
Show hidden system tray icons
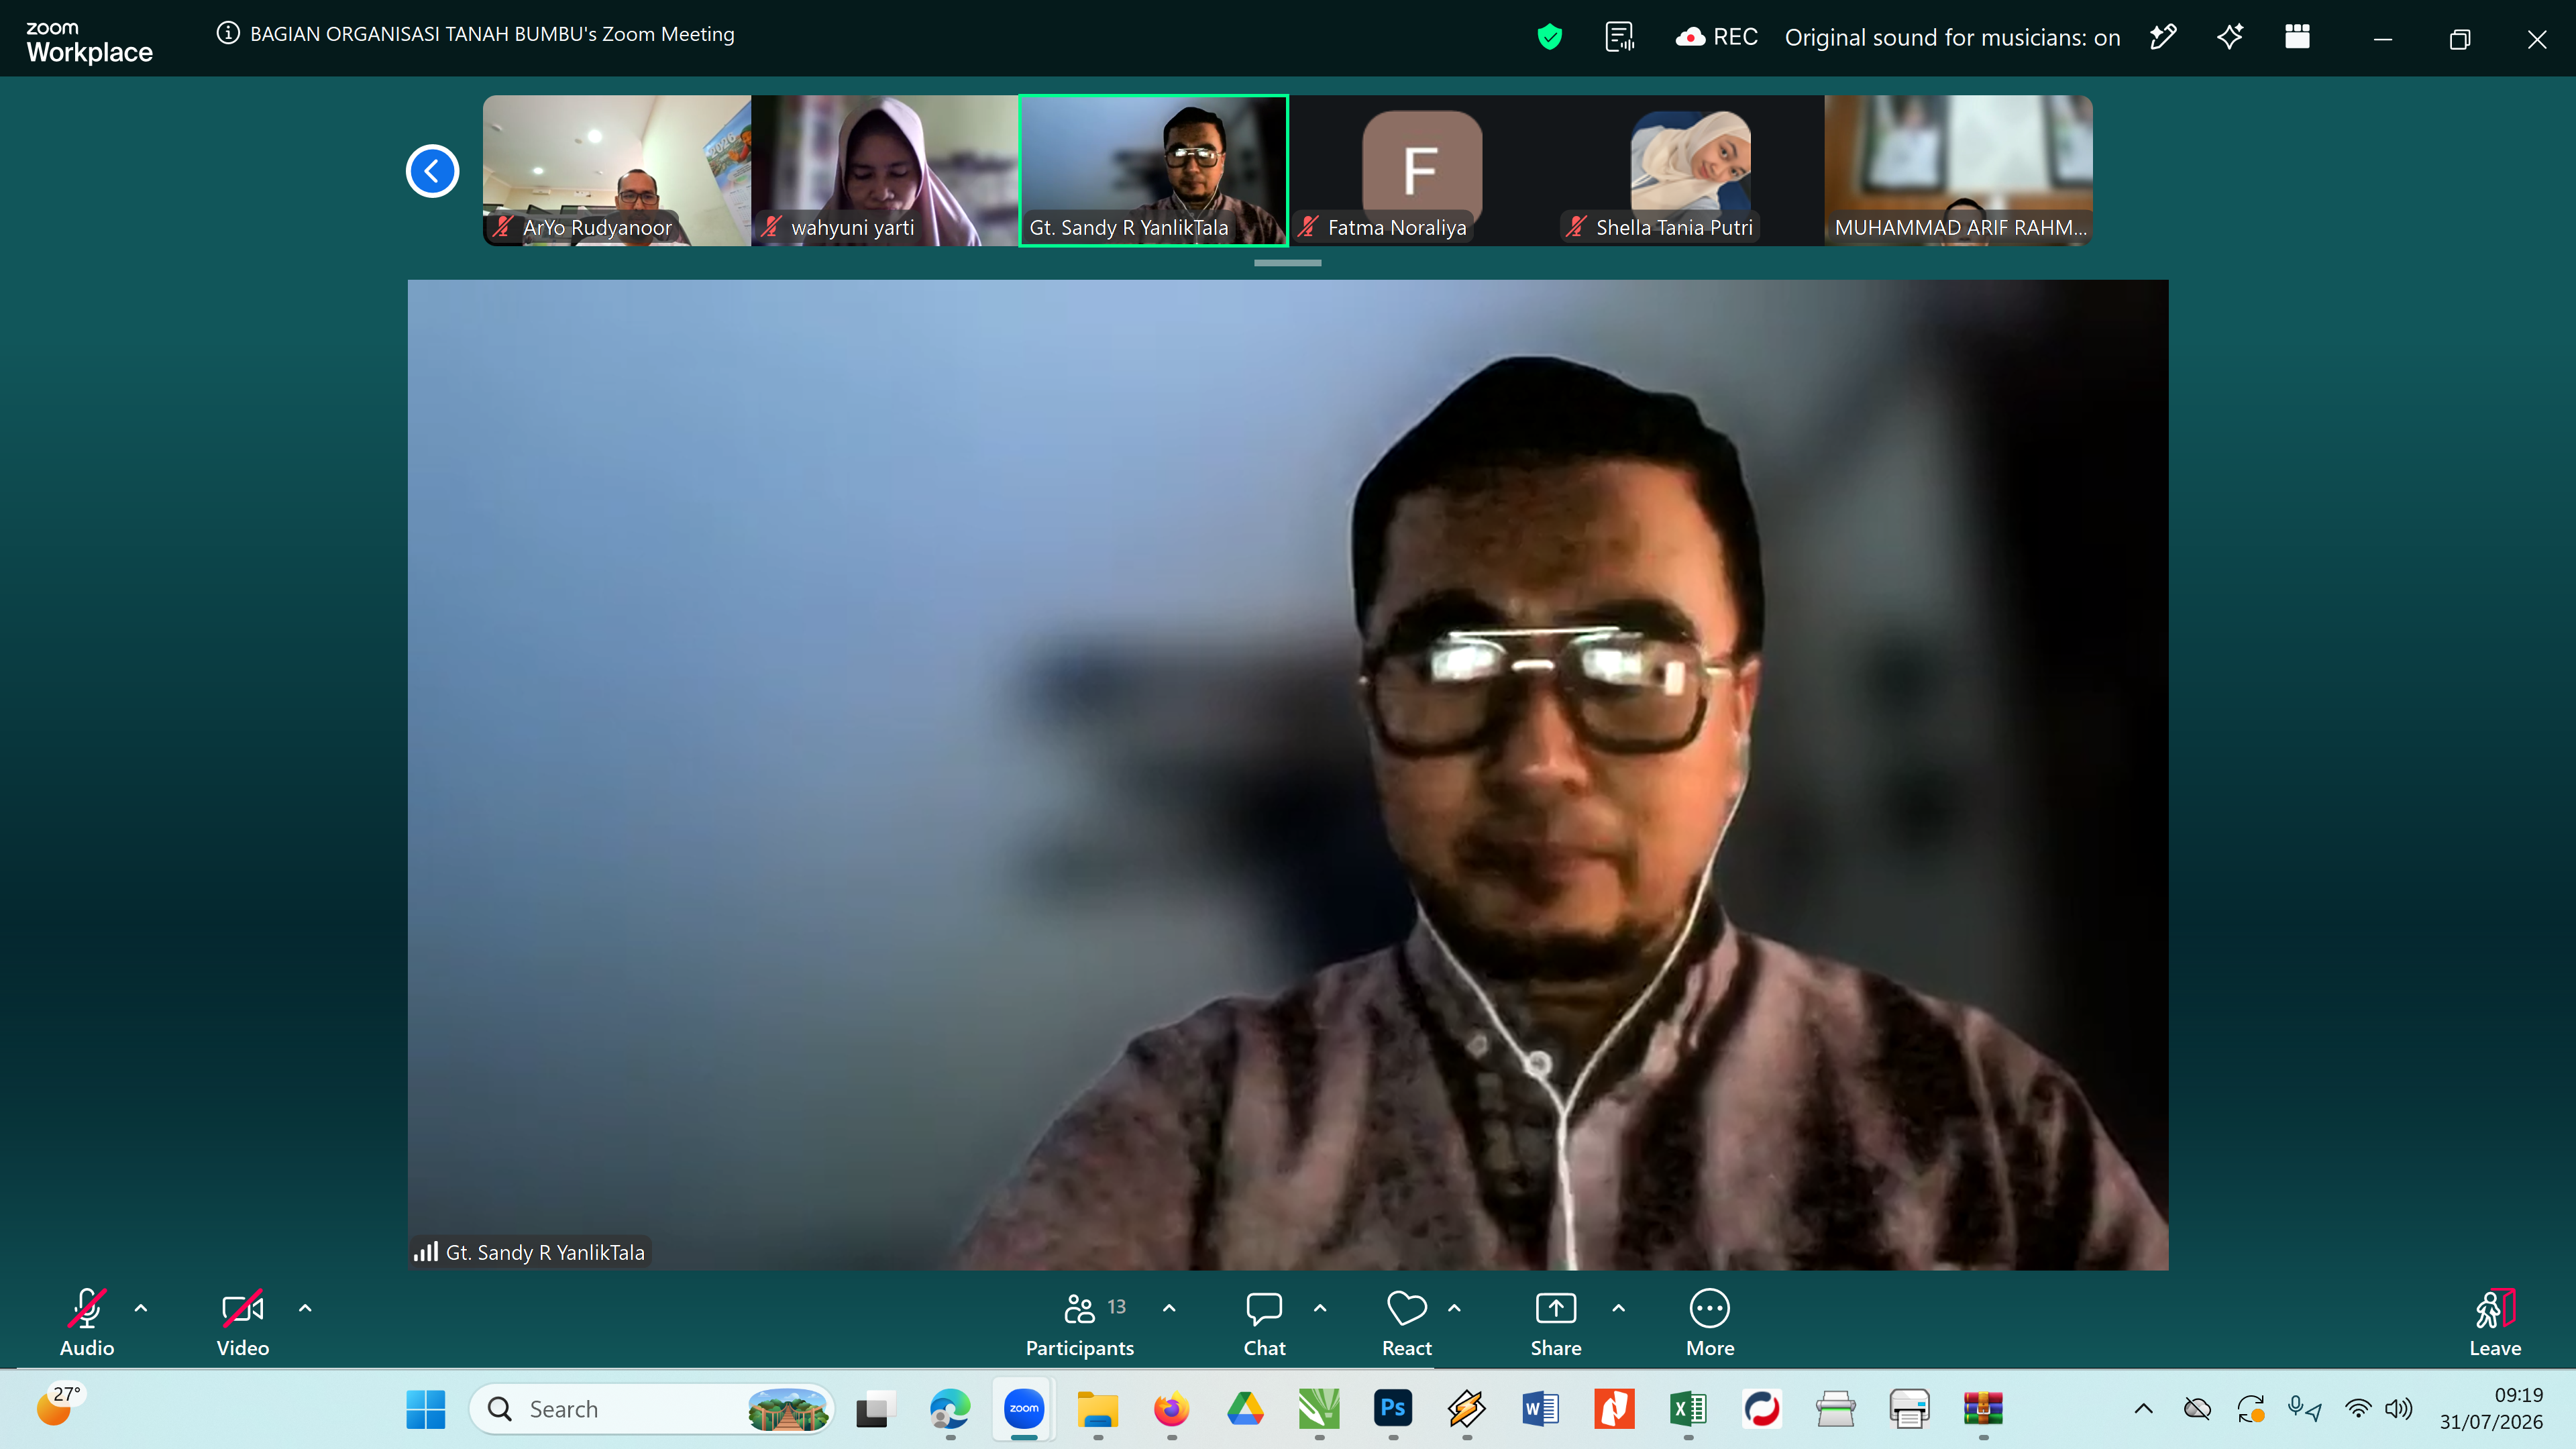[x=2144, y=1409]
